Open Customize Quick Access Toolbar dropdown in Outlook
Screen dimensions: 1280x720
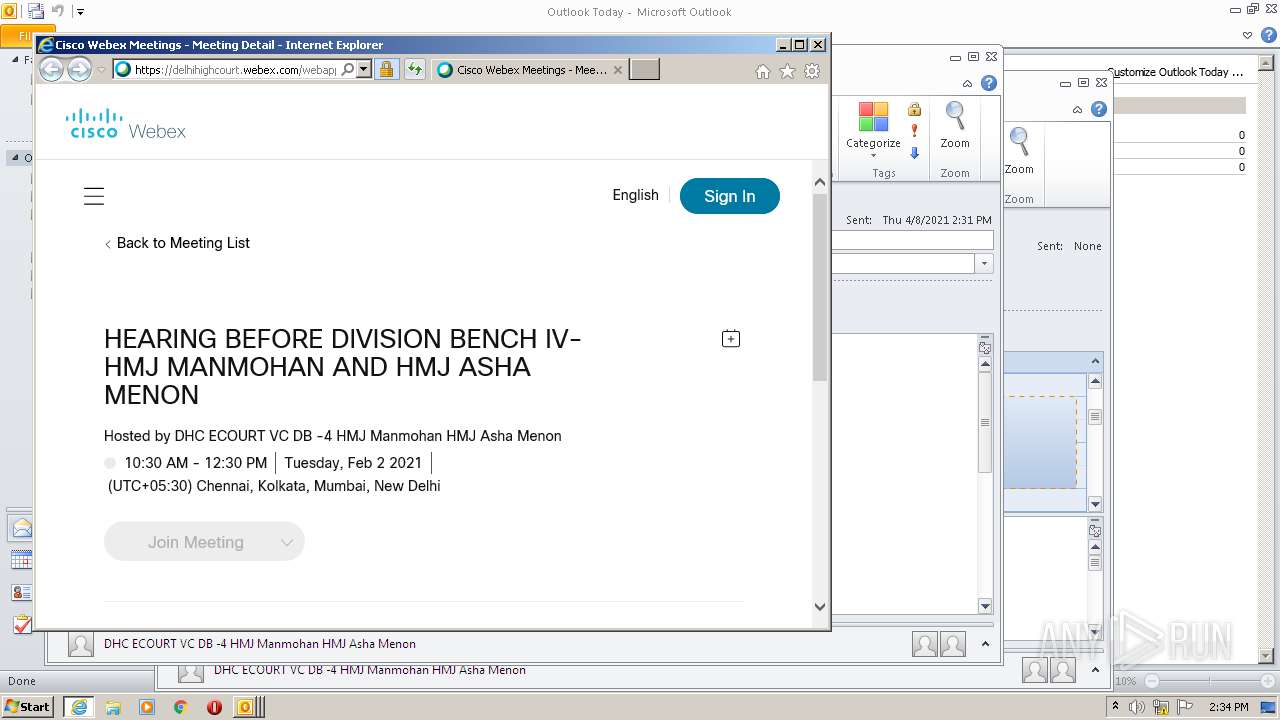81,12
